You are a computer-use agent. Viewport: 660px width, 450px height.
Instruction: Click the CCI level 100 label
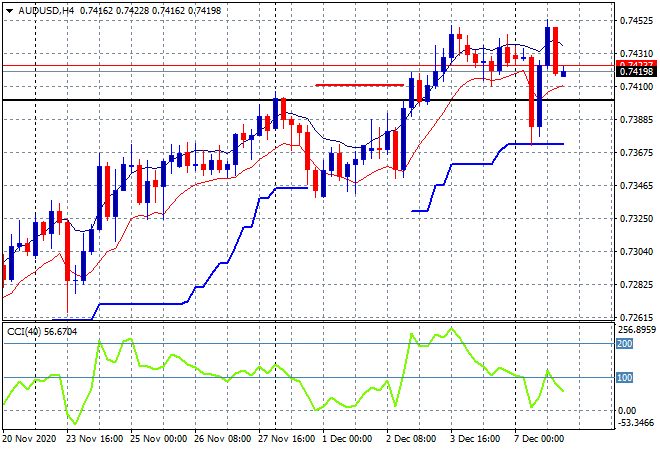(x=625, y=378)
